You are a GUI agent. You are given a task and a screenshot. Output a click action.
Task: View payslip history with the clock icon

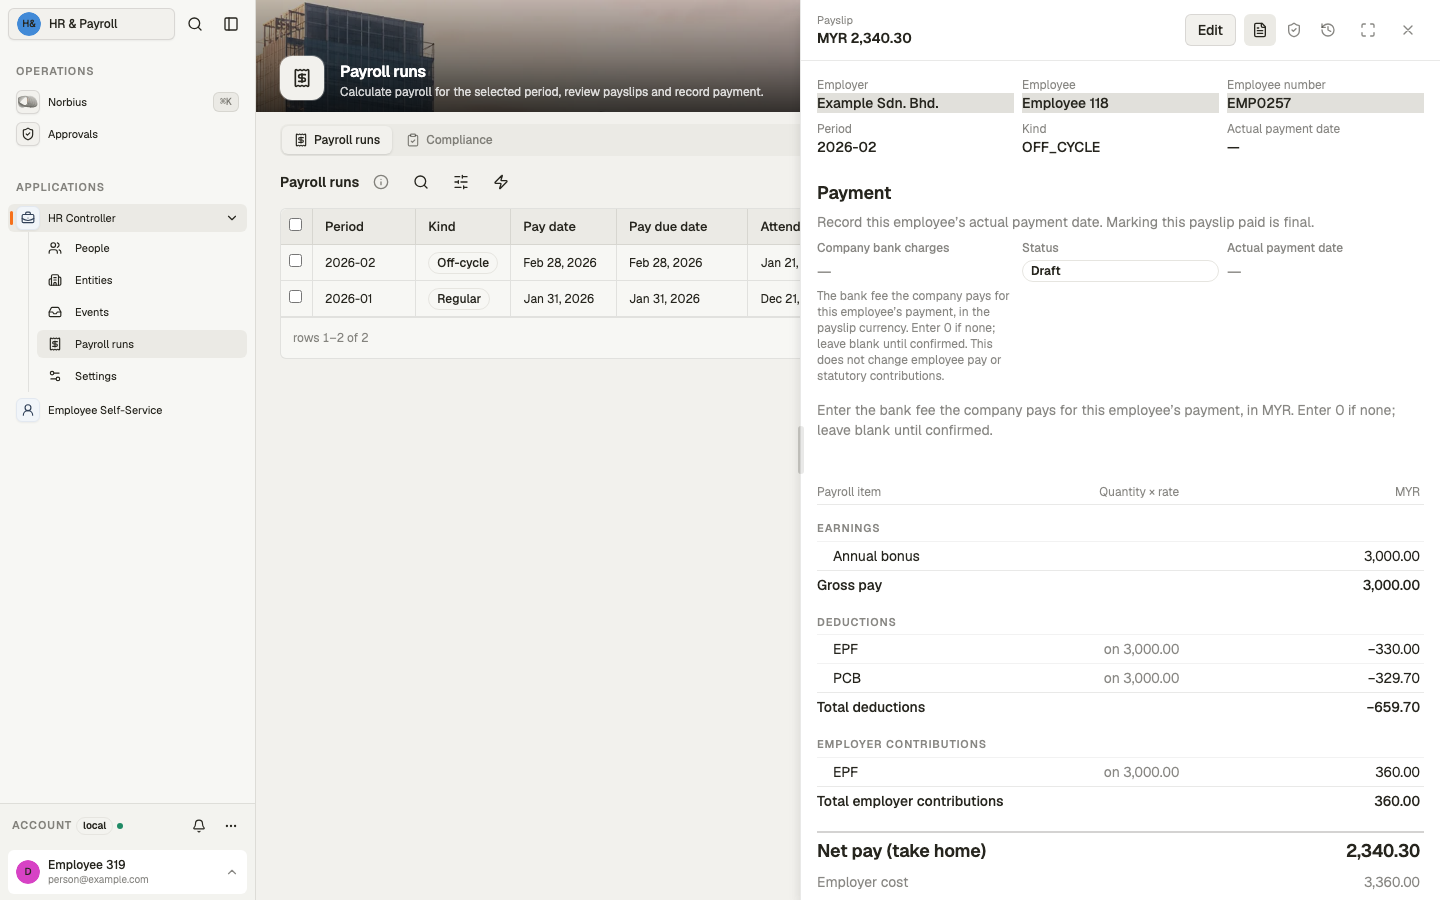(1328, 30)
